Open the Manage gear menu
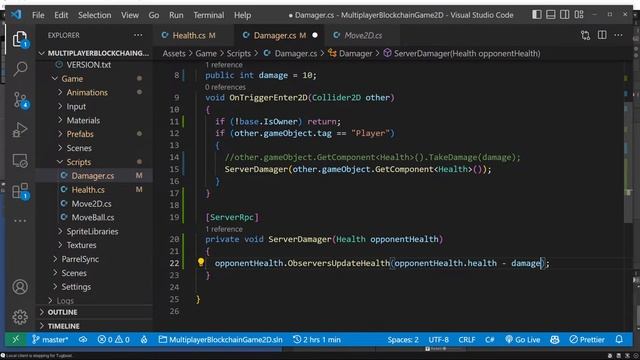This screenshot has height=360, width=640. (20, 317)
